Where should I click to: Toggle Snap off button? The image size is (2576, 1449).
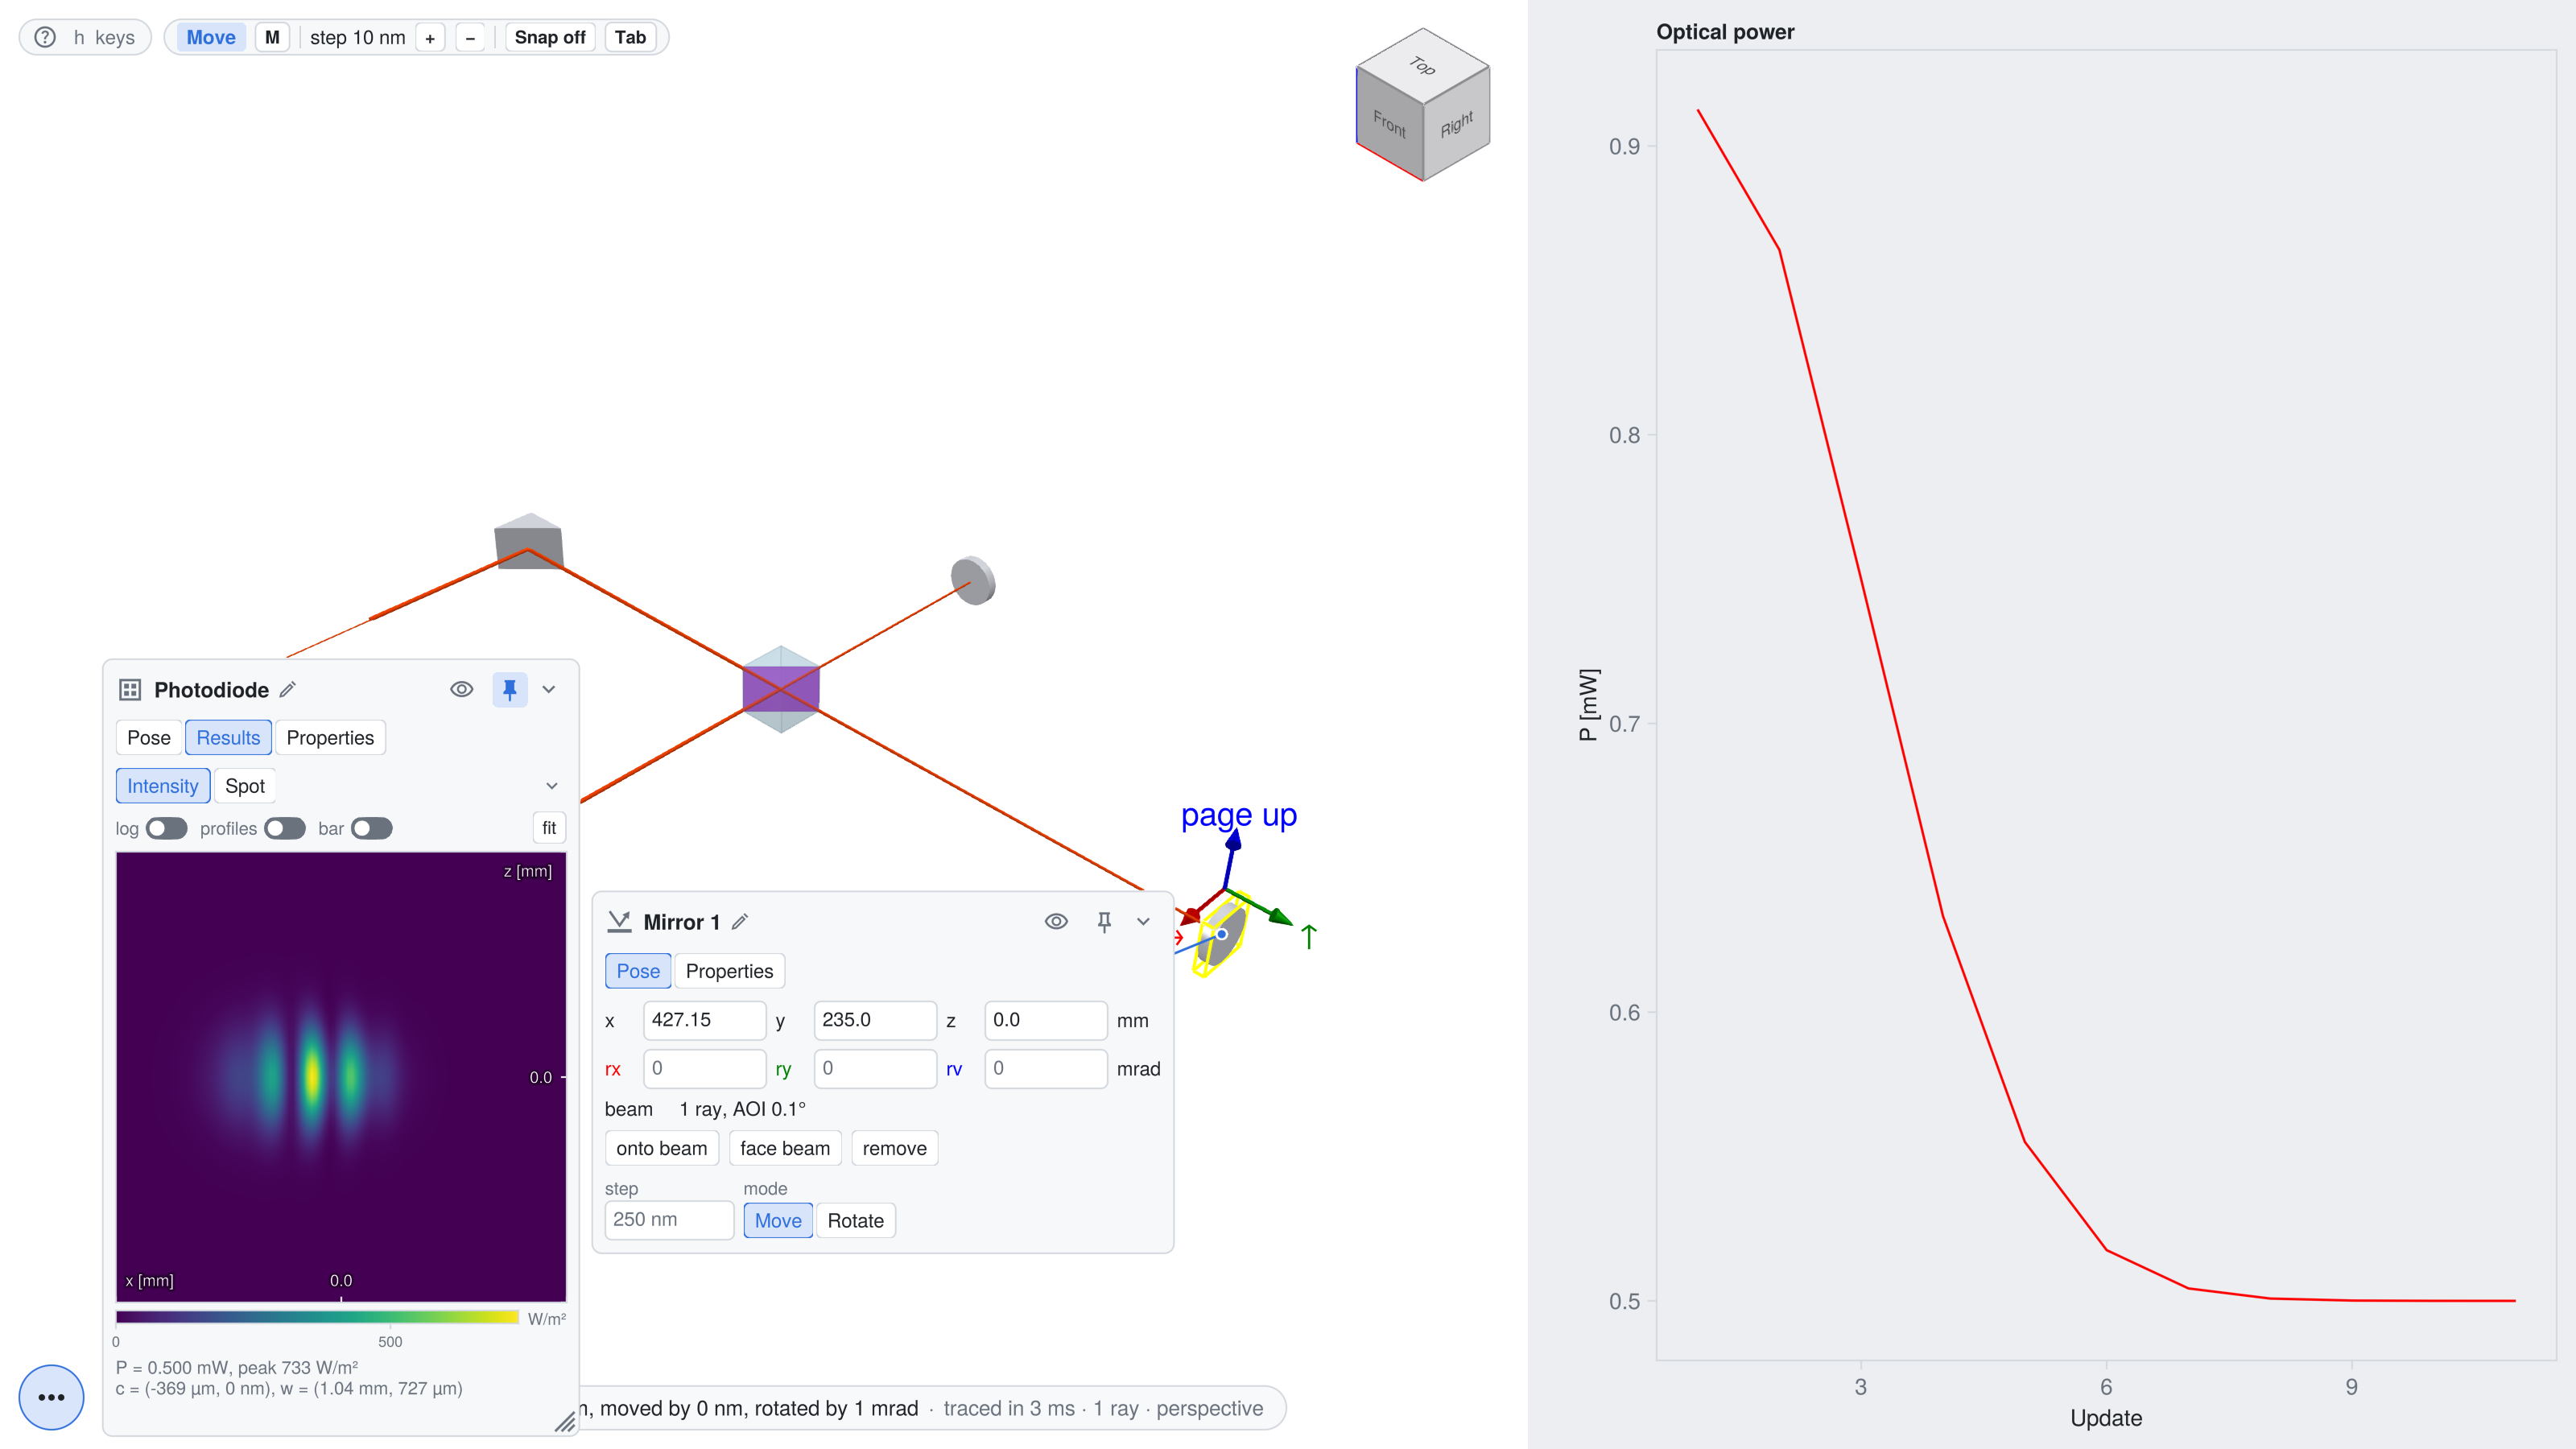550,38
